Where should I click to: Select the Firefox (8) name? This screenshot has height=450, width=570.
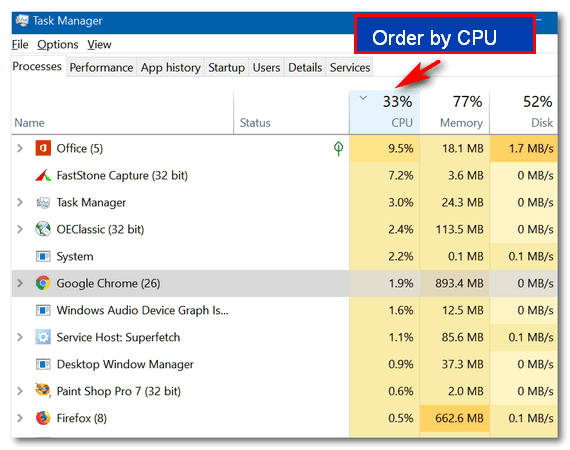tap(82, 418)
